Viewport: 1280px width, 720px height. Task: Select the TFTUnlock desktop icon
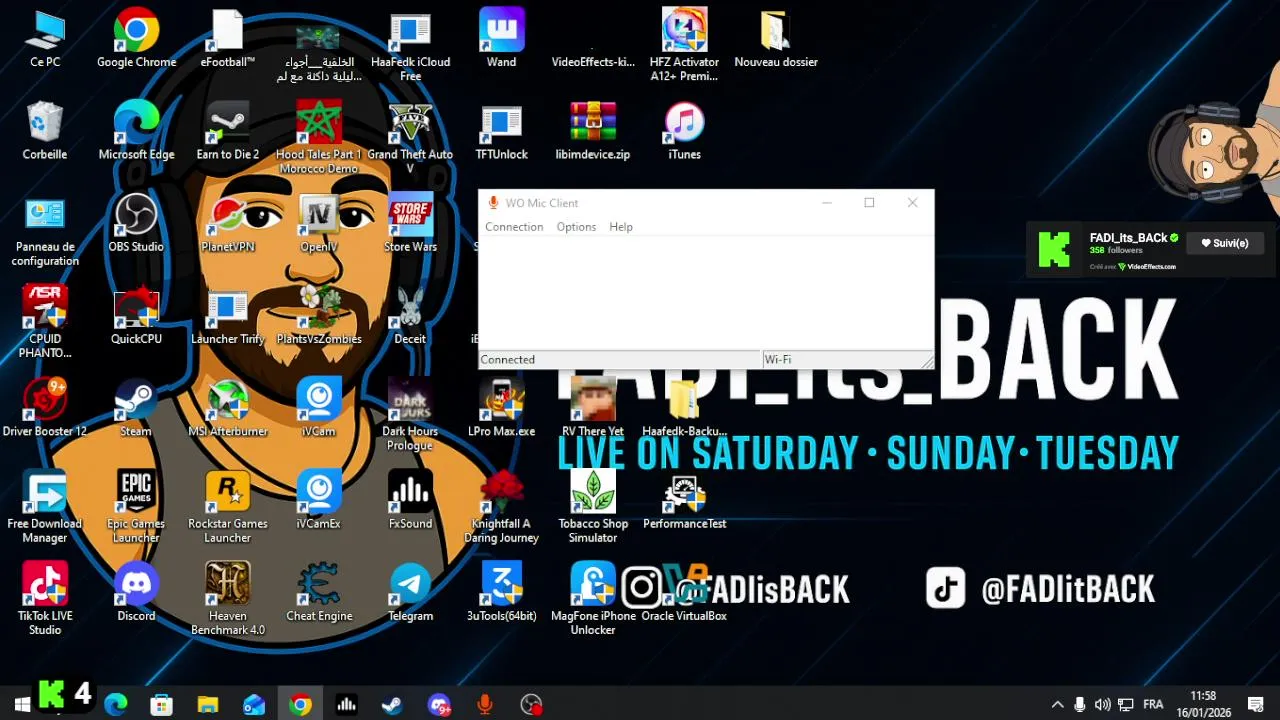(x=501, y=132)
